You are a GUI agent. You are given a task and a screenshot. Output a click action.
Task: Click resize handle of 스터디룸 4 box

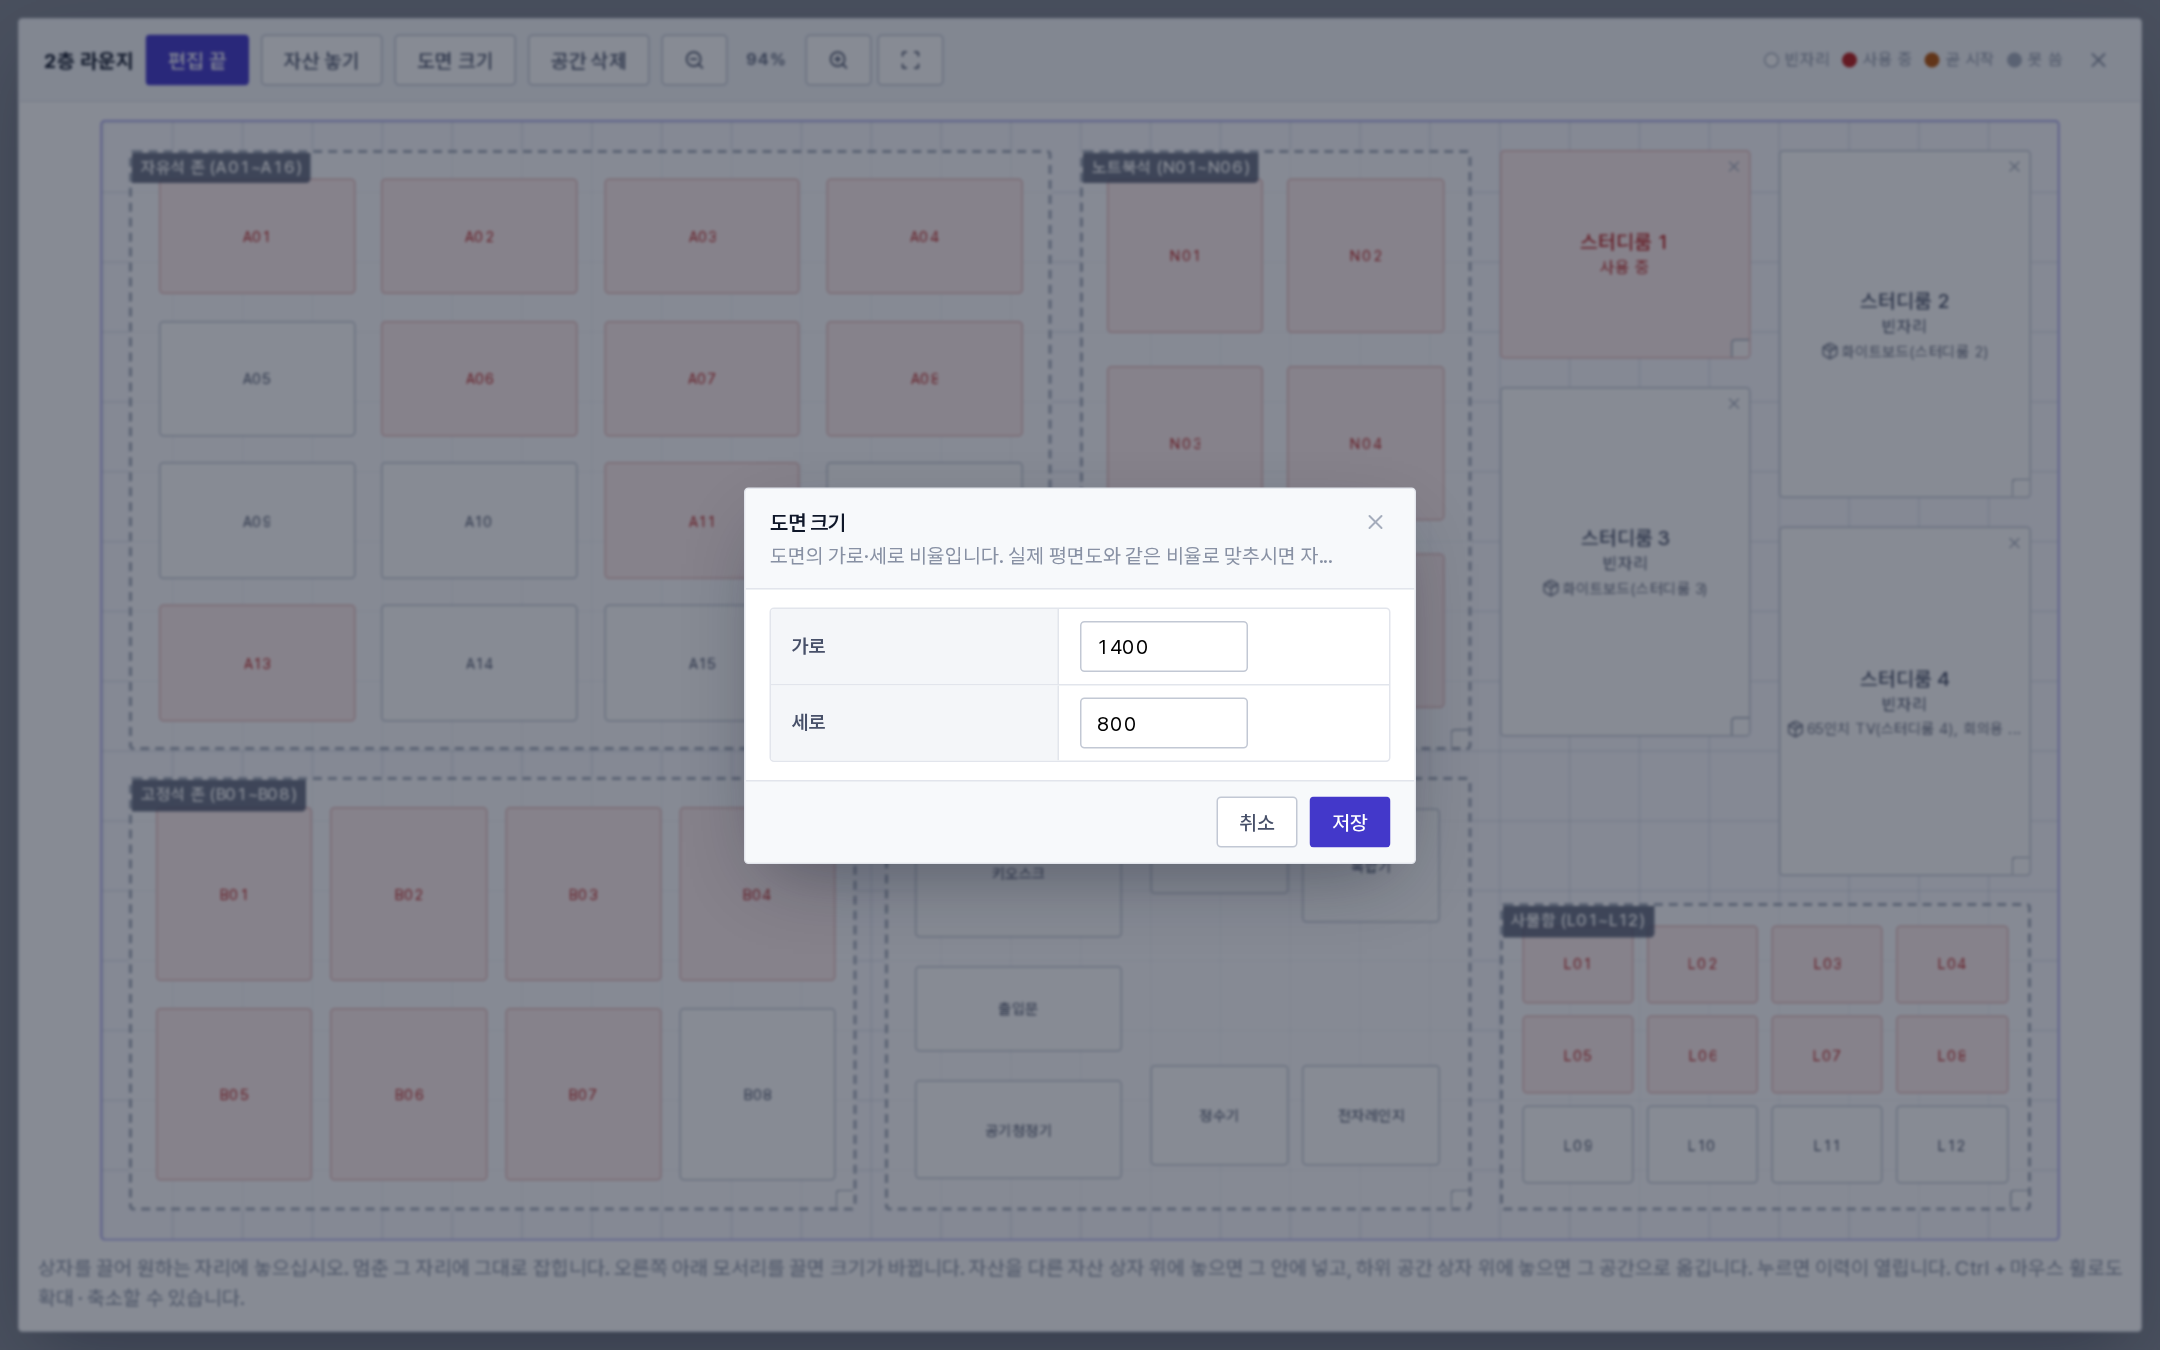coord(2020,866)
